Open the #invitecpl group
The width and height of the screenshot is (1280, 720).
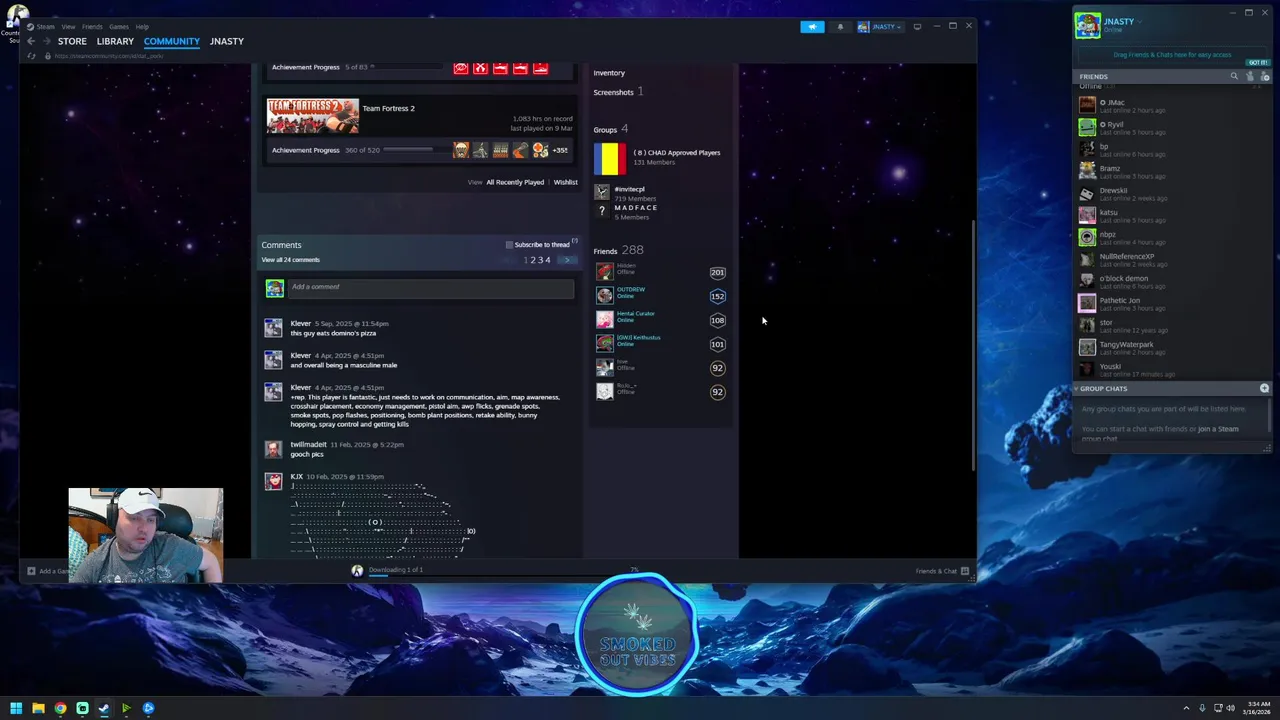click(x=629, y=189)
